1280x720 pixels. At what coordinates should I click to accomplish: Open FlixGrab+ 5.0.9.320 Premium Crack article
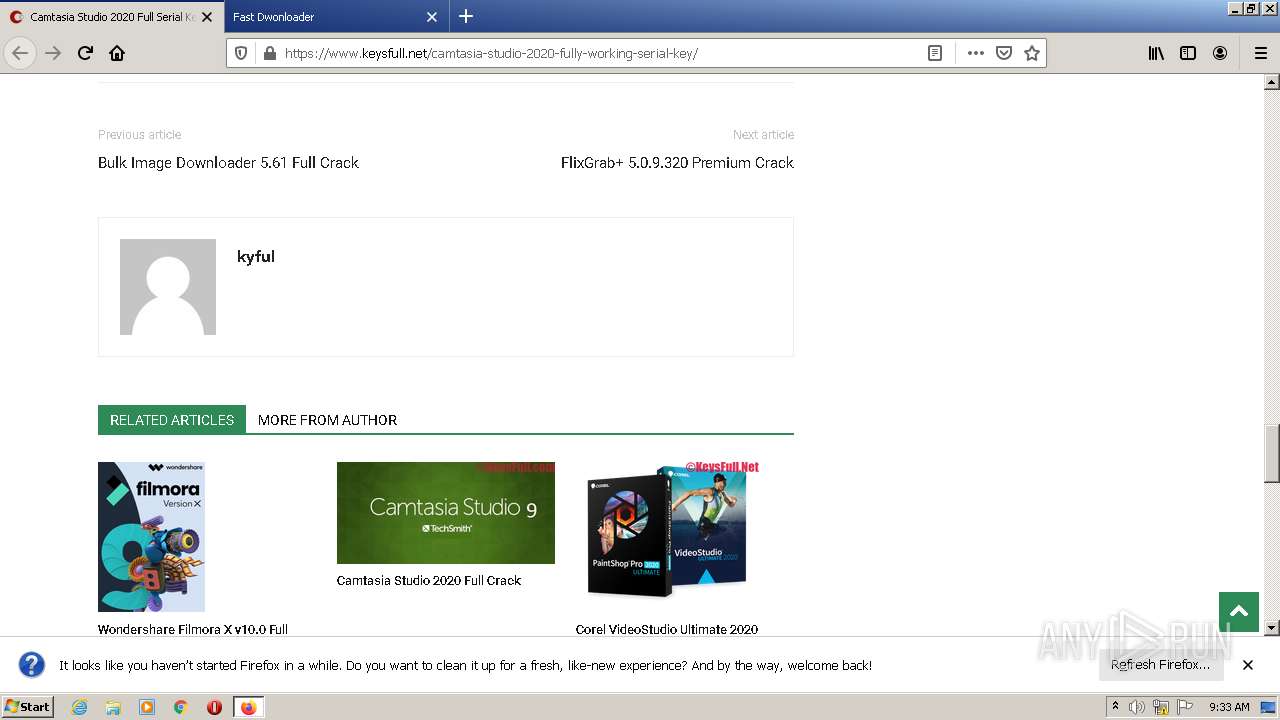[677, 162]
